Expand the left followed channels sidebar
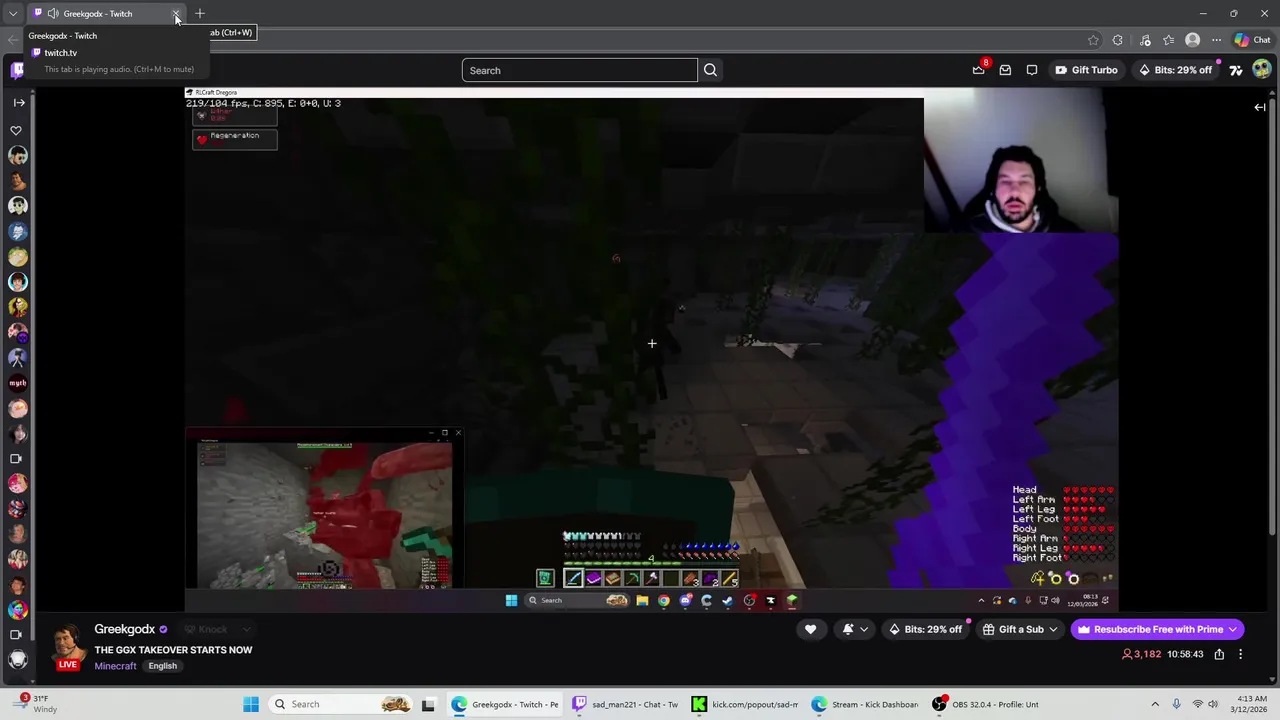 [x=18, y=102]
